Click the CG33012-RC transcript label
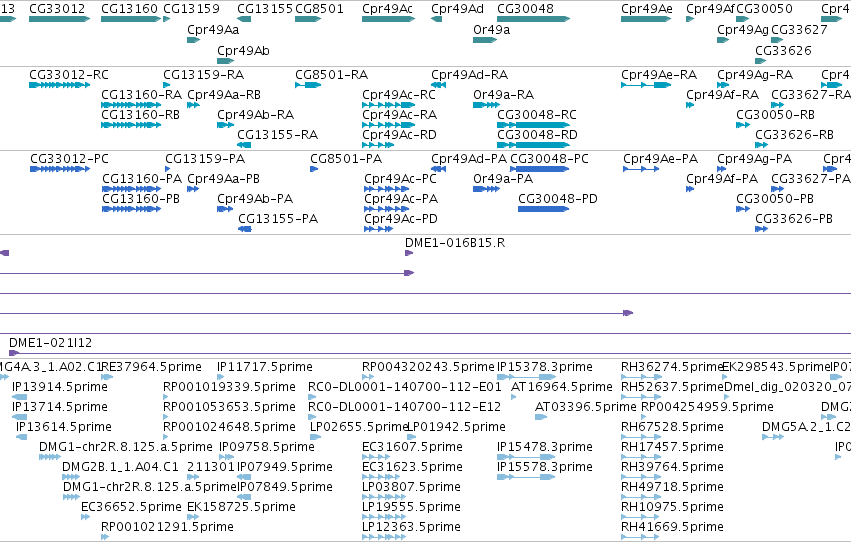This screenshot has width=851, height=542. coord(69,74)
